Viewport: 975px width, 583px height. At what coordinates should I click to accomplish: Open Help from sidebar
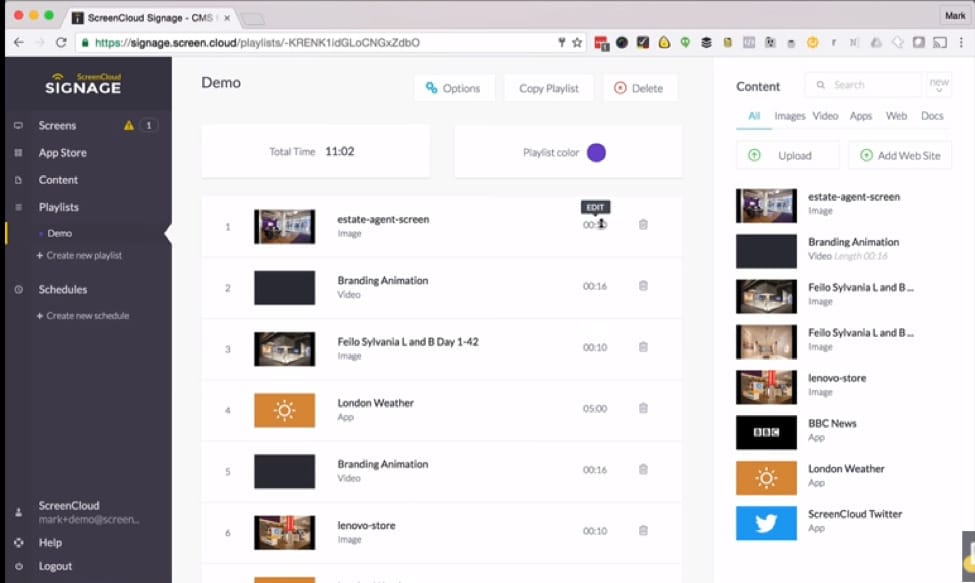pyautogui.click(x=50, y=543)
